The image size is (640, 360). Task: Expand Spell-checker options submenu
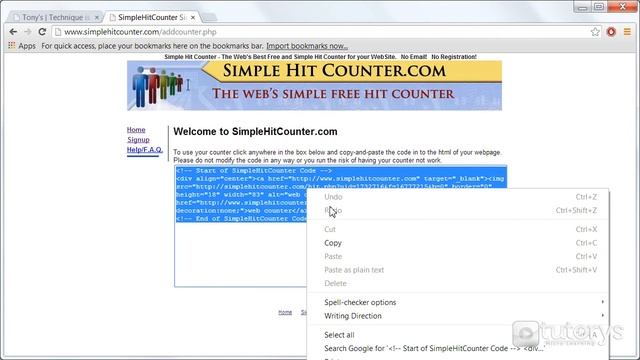458,302
